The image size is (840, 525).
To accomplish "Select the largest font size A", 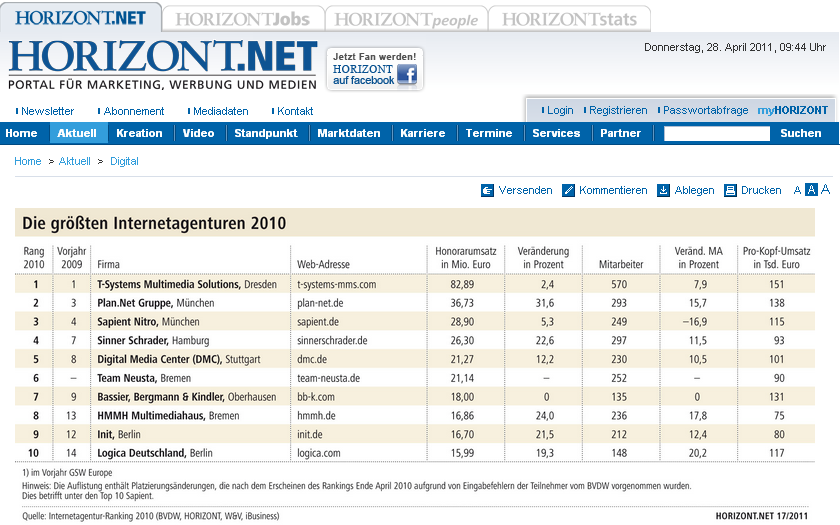I will (x=826, y=189).
